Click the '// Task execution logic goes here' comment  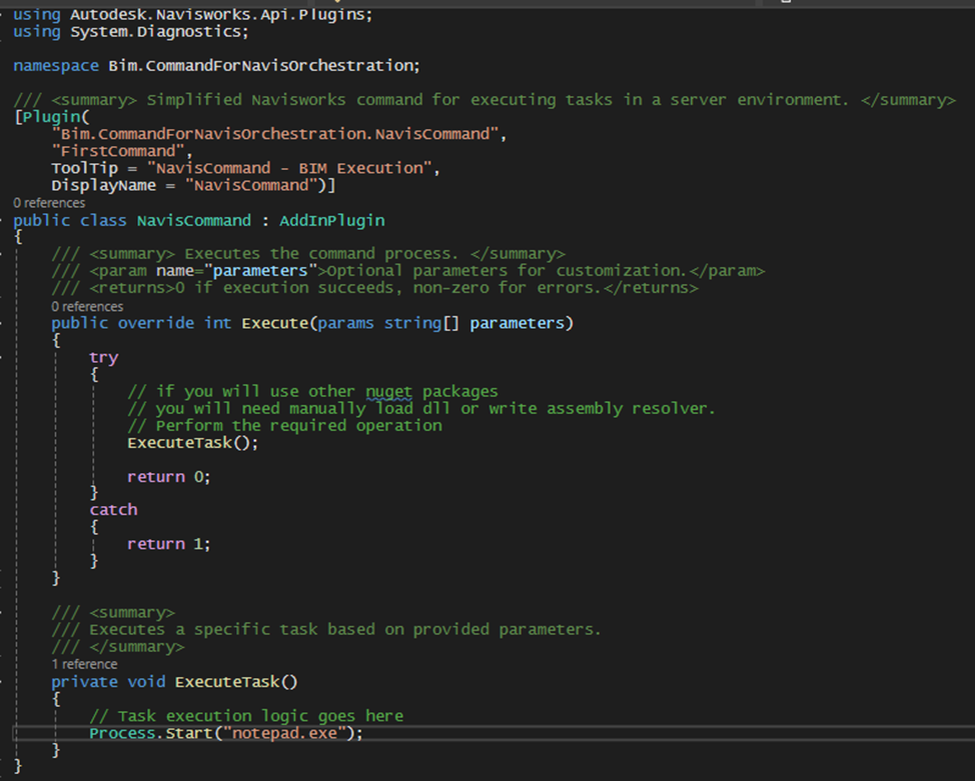coord(246,716)
